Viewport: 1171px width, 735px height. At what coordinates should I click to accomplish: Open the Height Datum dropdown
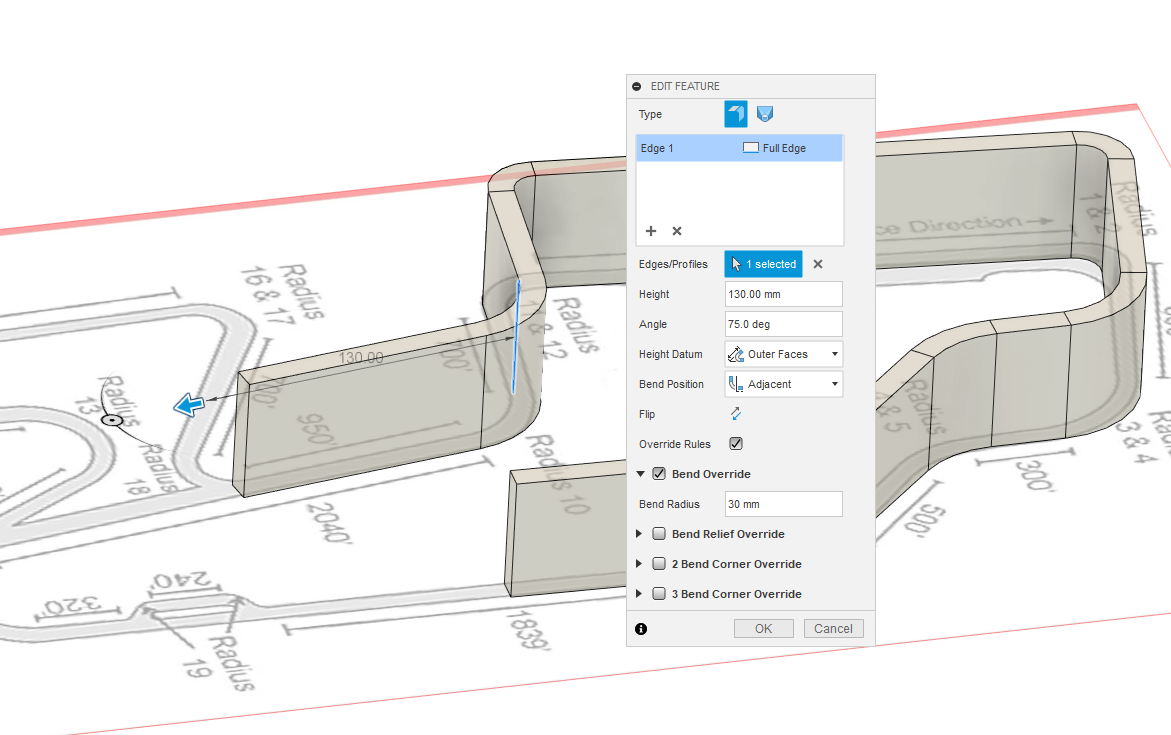click(835, 353)
